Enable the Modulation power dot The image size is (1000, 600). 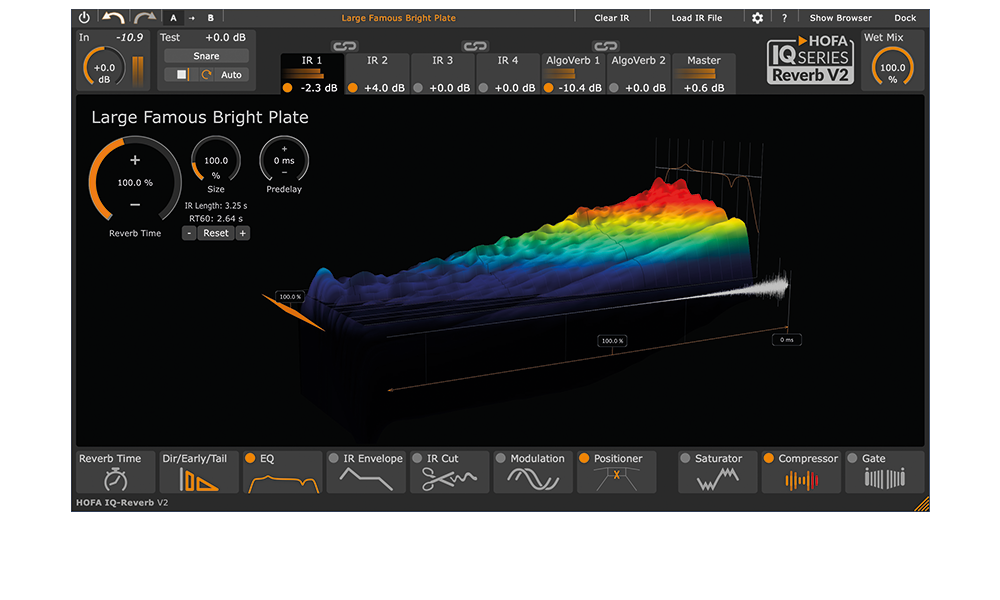click(501, 458)
